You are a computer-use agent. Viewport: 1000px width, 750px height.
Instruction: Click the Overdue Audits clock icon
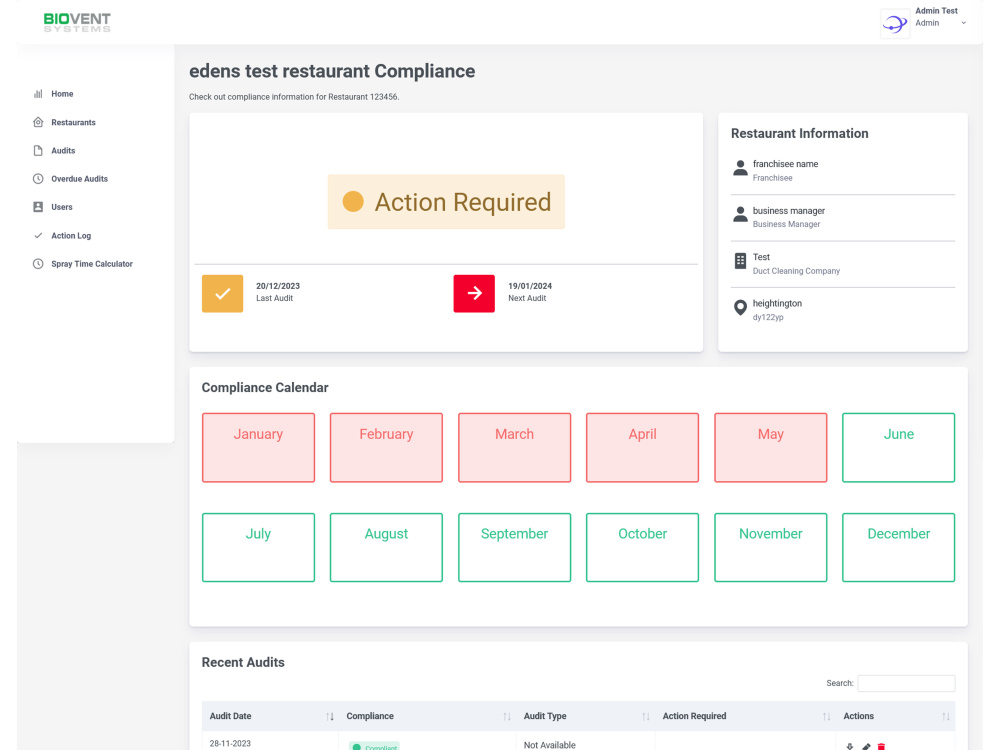tap(38, 179)
